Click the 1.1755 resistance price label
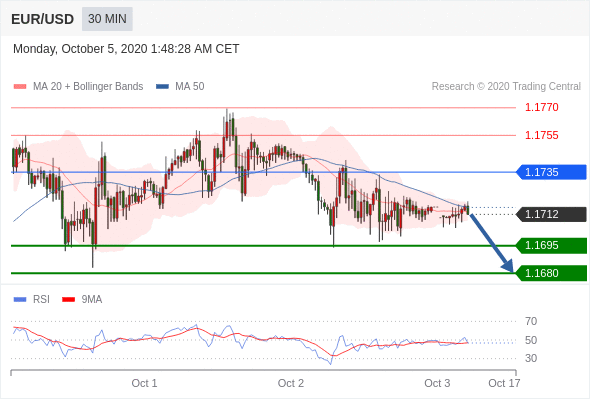Viewport: 590px width, 400px height. [541, 135]
